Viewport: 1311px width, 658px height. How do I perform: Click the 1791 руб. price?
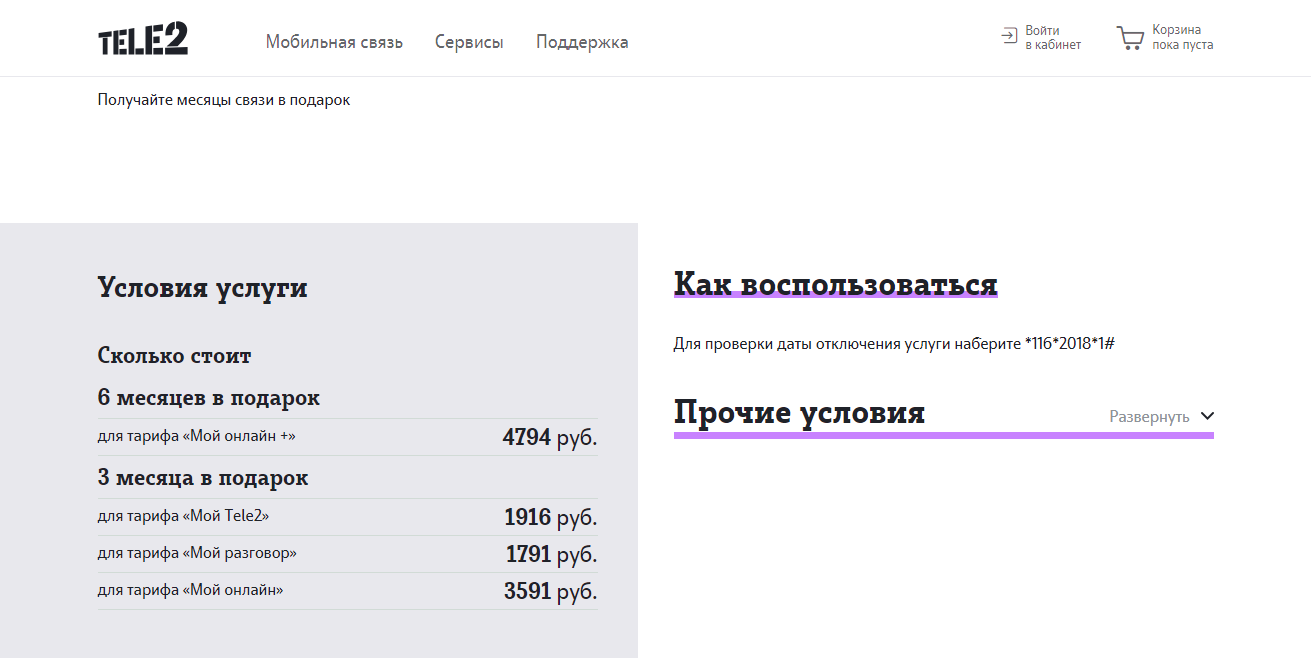pyautogui.click(x=552, y=554)
